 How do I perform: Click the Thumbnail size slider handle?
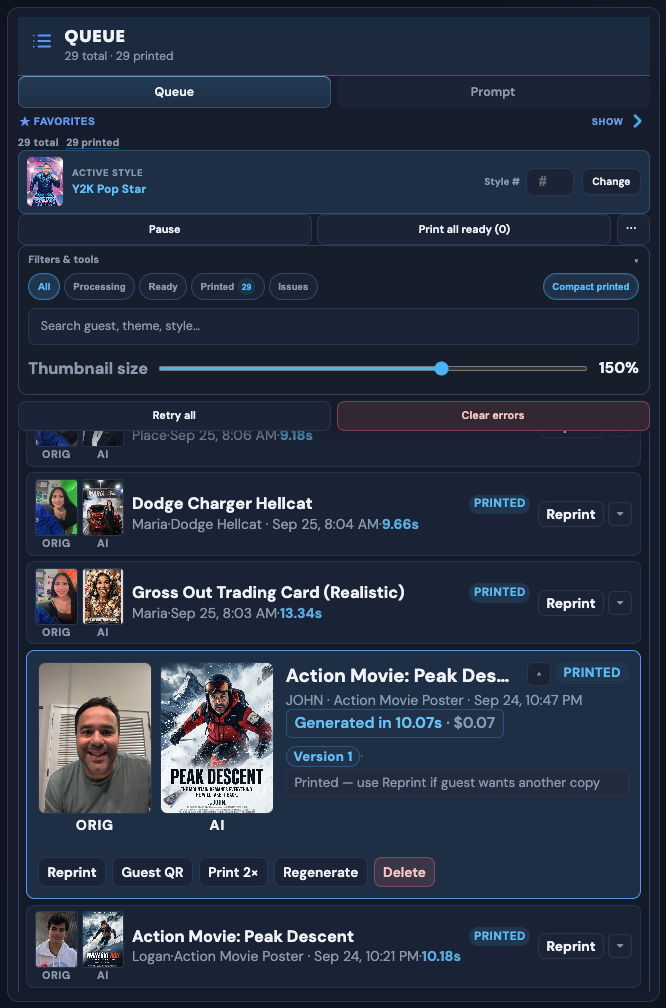pos(441,368)
